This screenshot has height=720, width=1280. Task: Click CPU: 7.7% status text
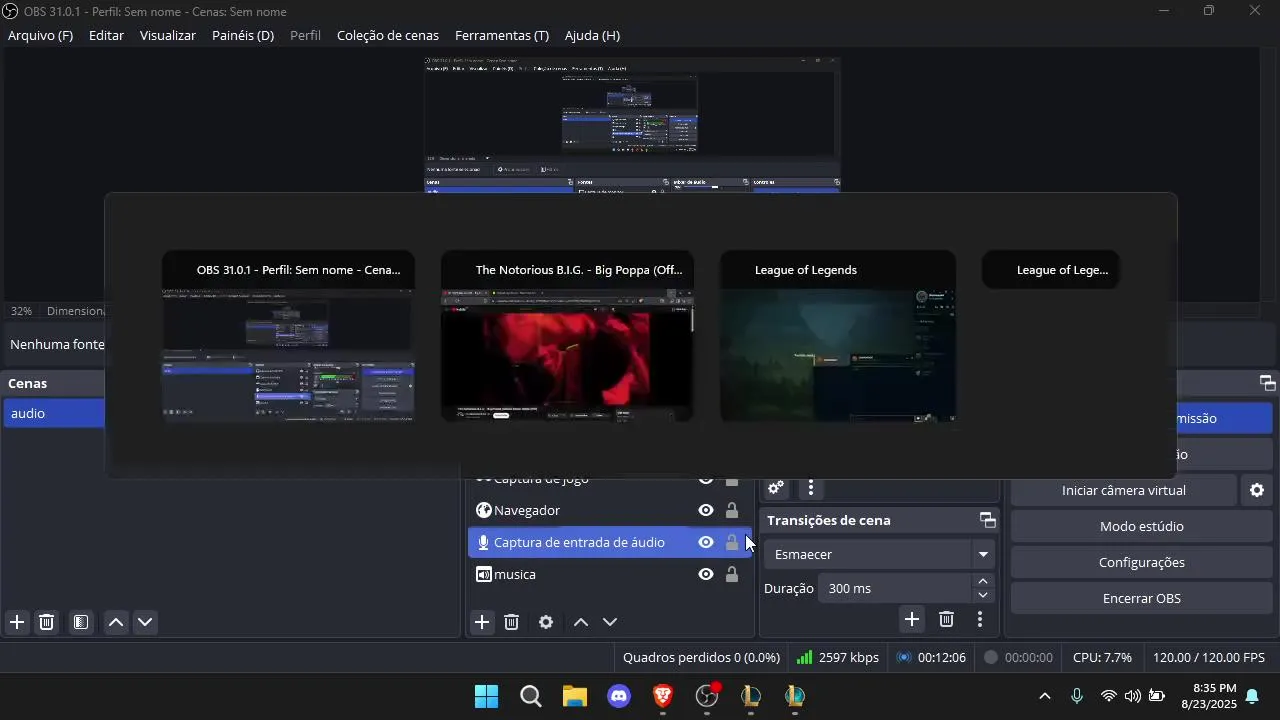coord(1102,657)
